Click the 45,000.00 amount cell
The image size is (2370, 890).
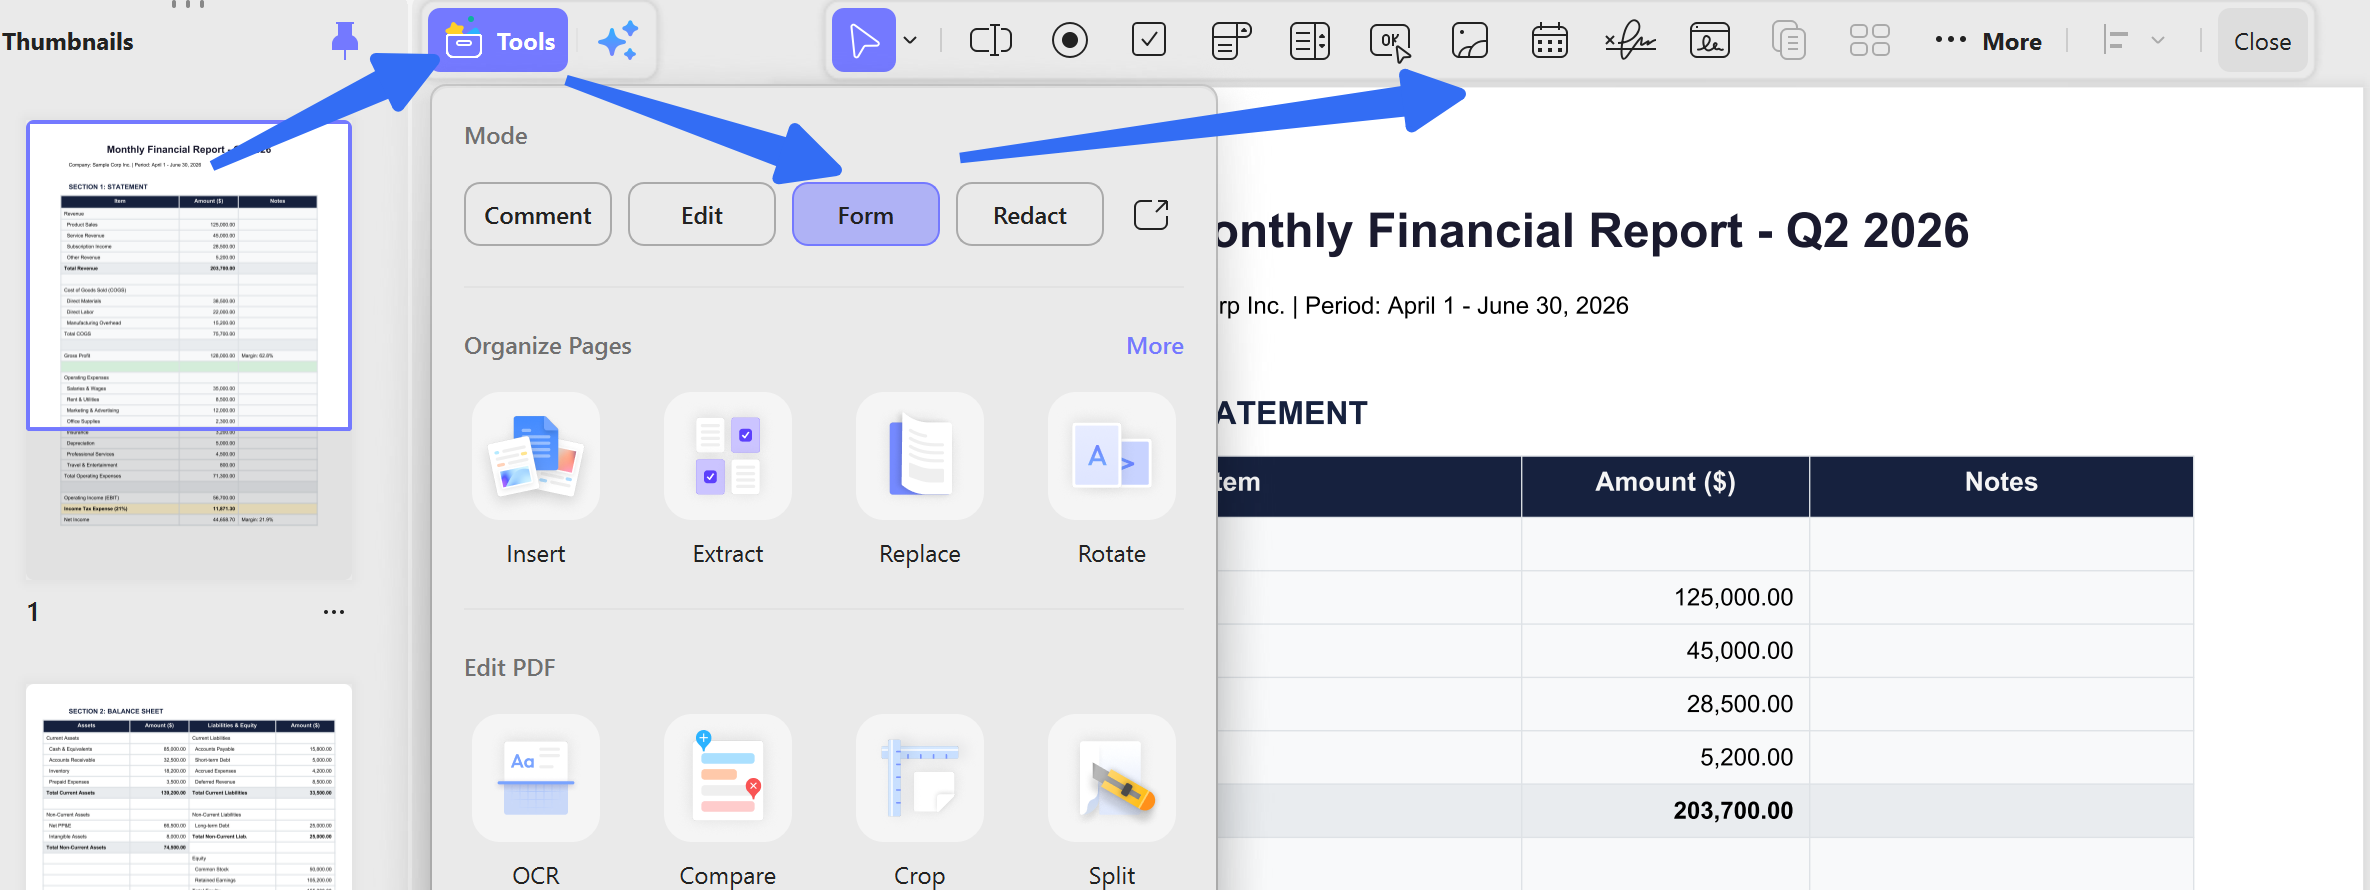(x=1665, y=651)
